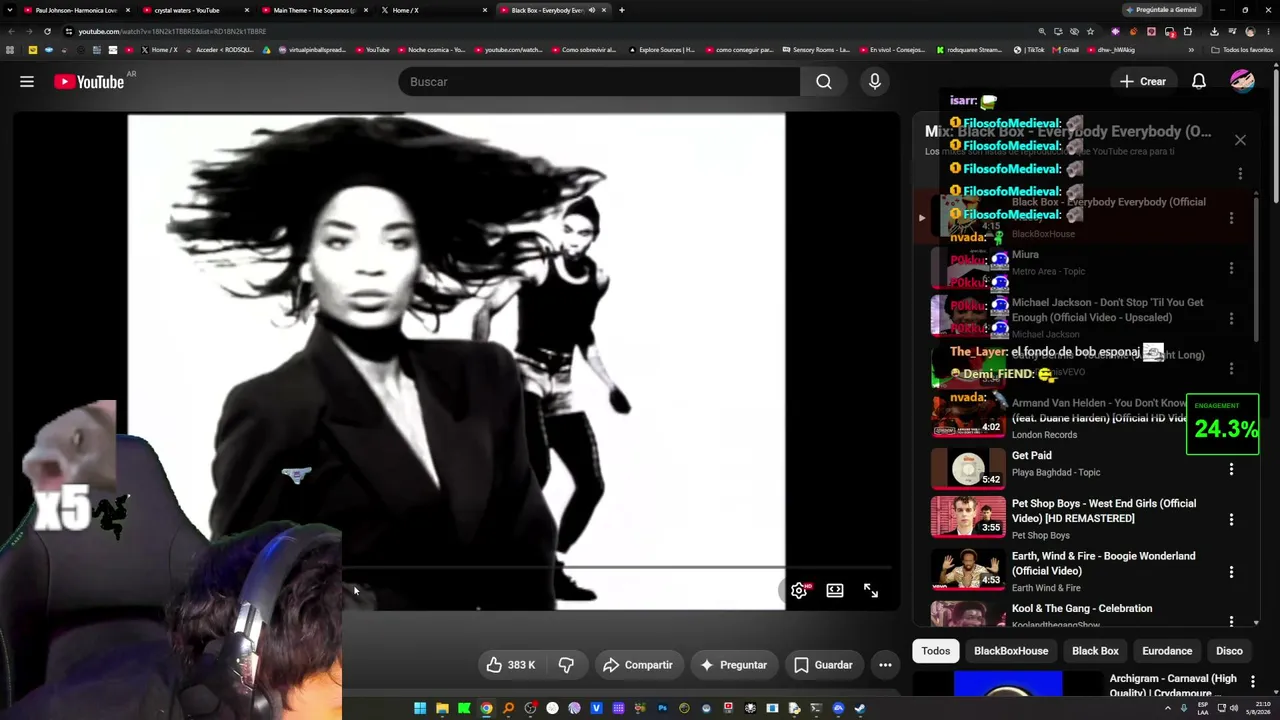Open Photoshop from the taskbar
The width and height of the screenshot is (1280, 720).
(662, 709)
